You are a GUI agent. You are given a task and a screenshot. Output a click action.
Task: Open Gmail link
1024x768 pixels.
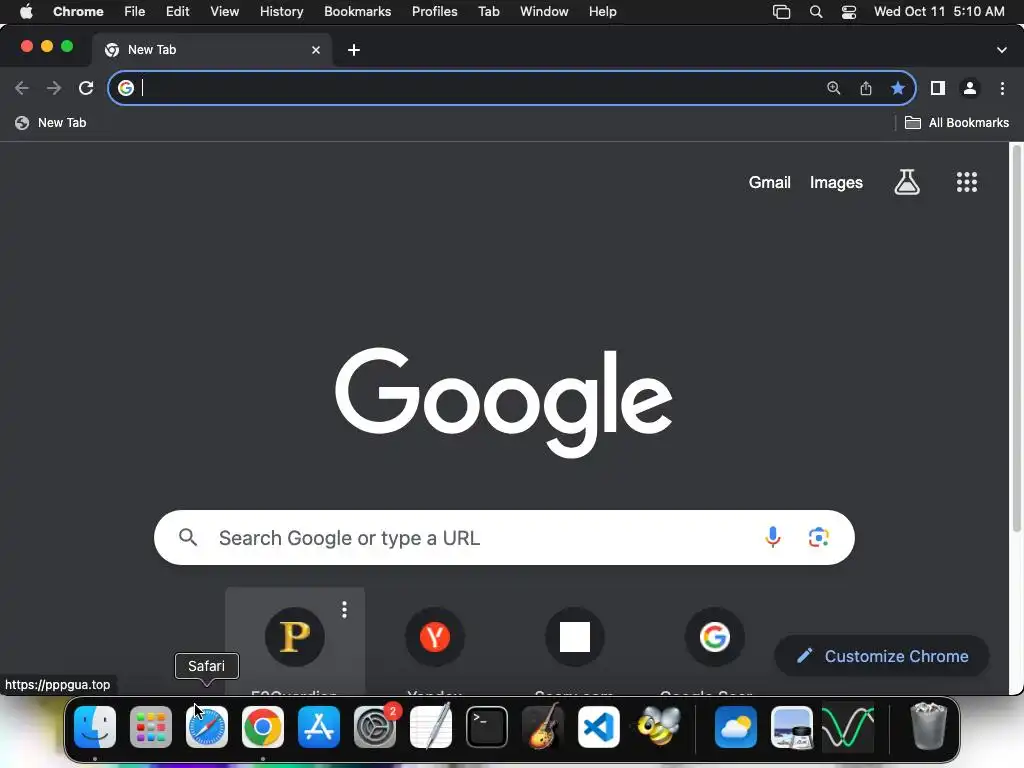[769, 182]
